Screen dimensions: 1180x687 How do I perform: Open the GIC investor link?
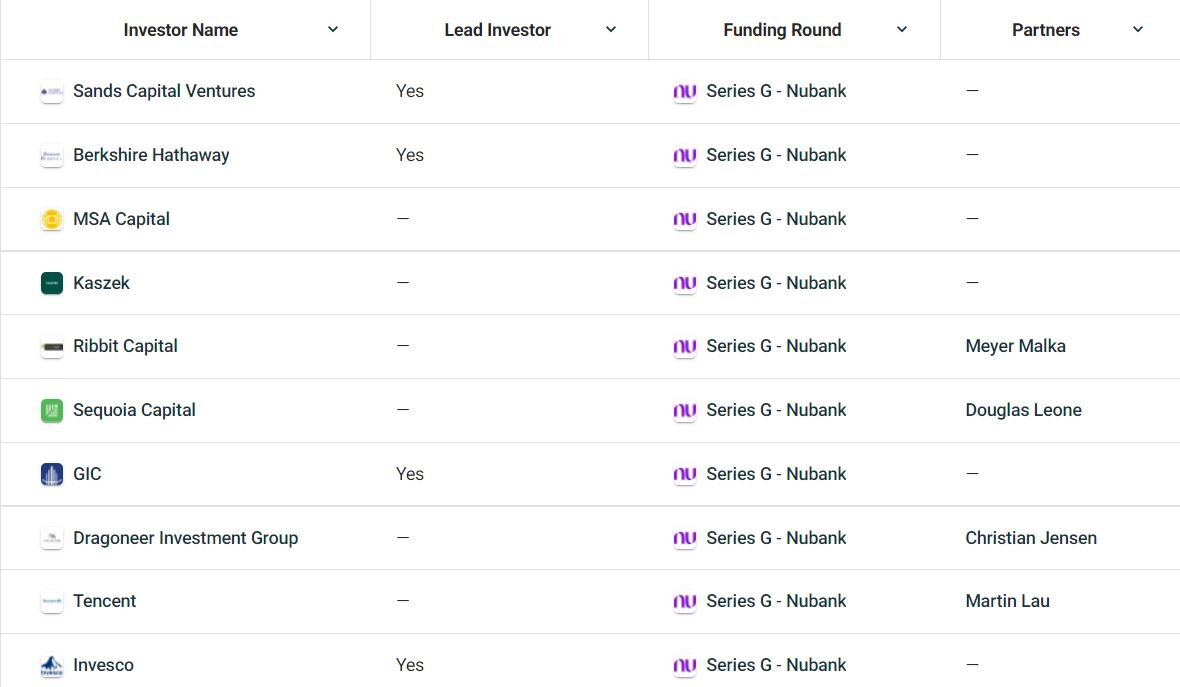(x=87, y=474)
